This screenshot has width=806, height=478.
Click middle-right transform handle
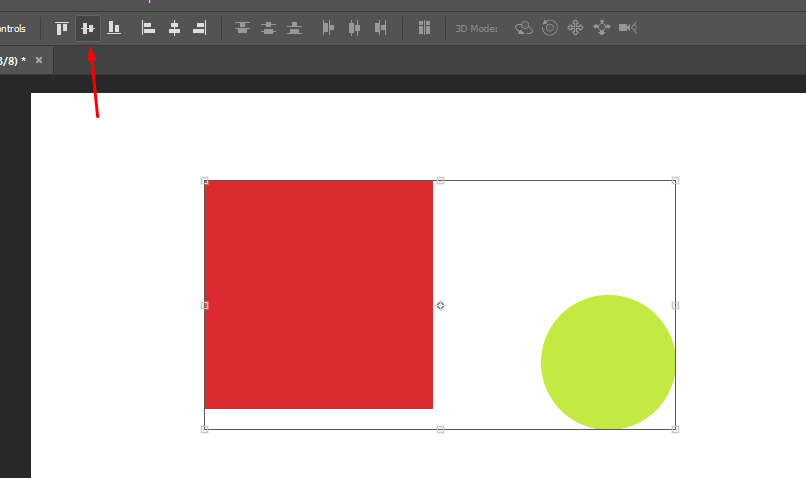(x=675, y=305)
